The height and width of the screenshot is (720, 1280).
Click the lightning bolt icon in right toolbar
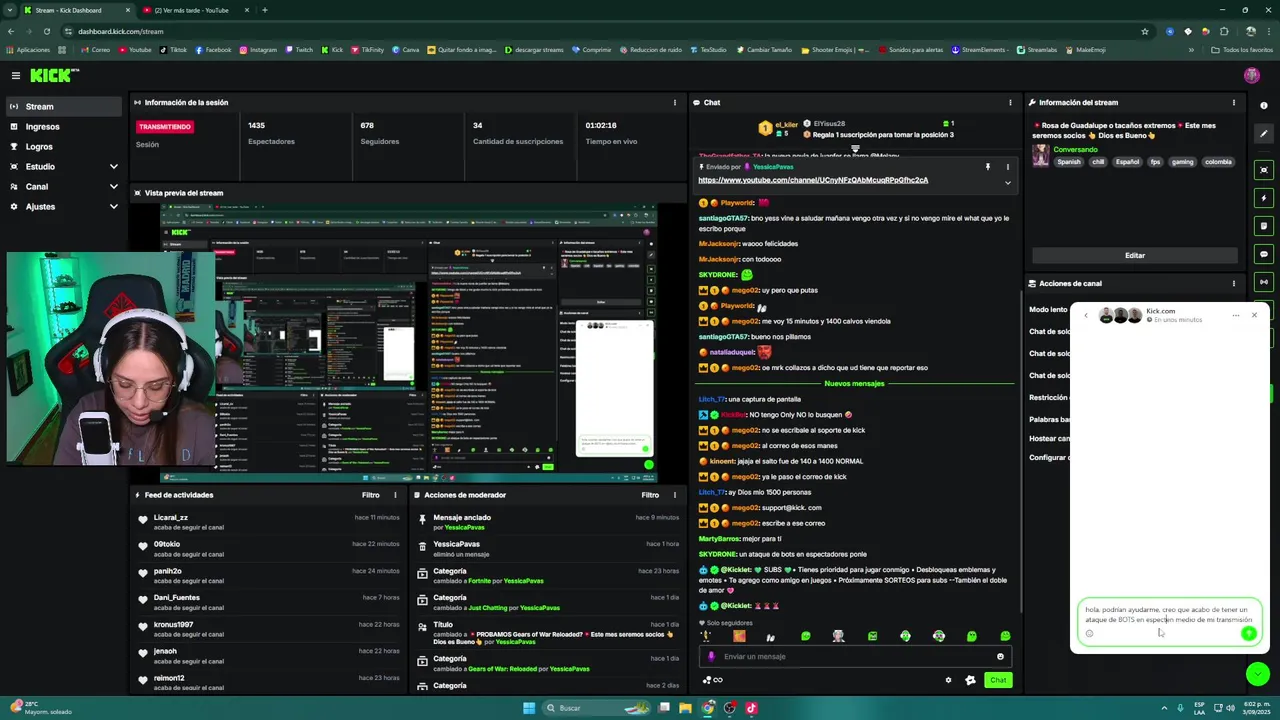coord(1264,198)
